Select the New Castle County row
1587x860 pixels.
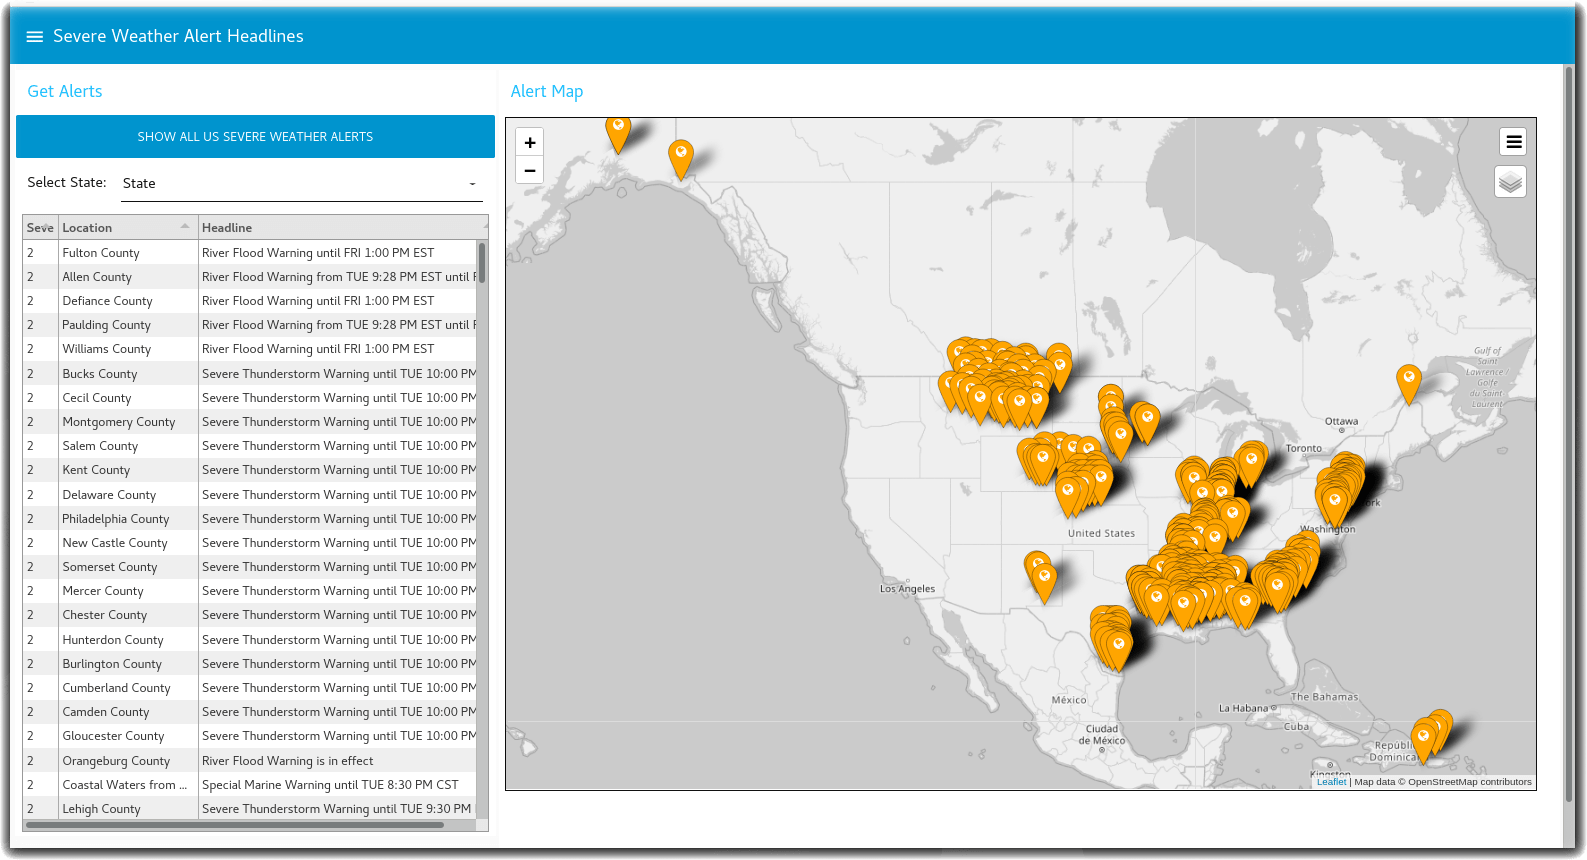(x=250, y=543)
